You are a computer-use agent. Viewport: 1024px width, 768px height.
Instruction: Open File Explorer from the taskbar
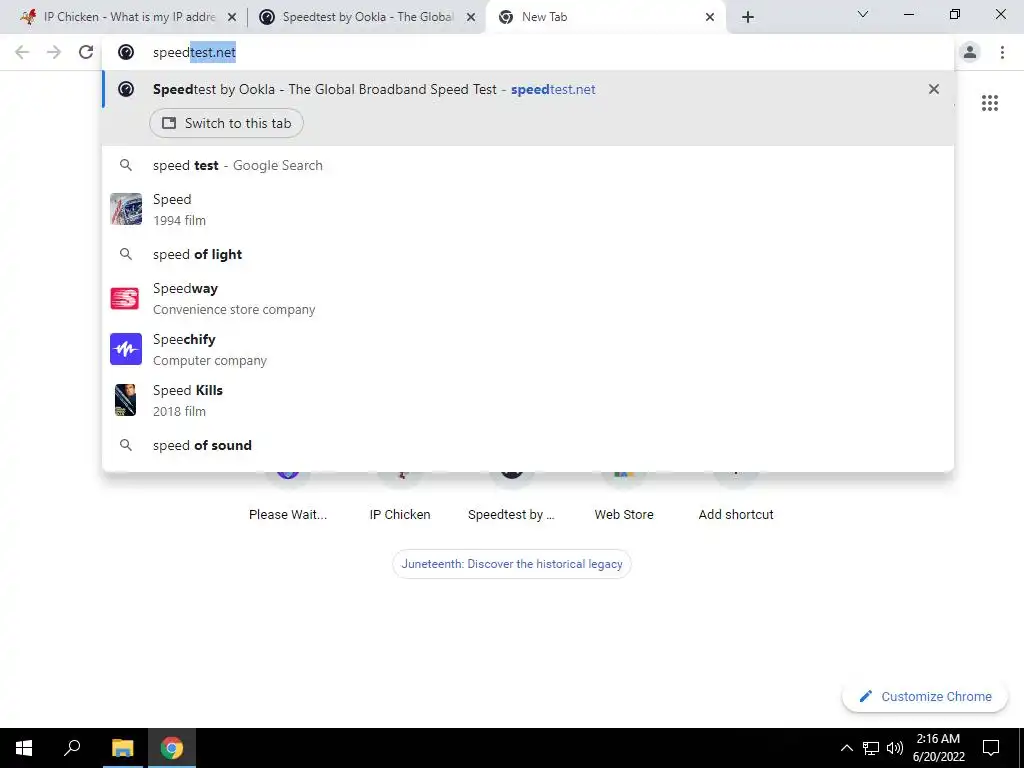click(x=122, y=748)
